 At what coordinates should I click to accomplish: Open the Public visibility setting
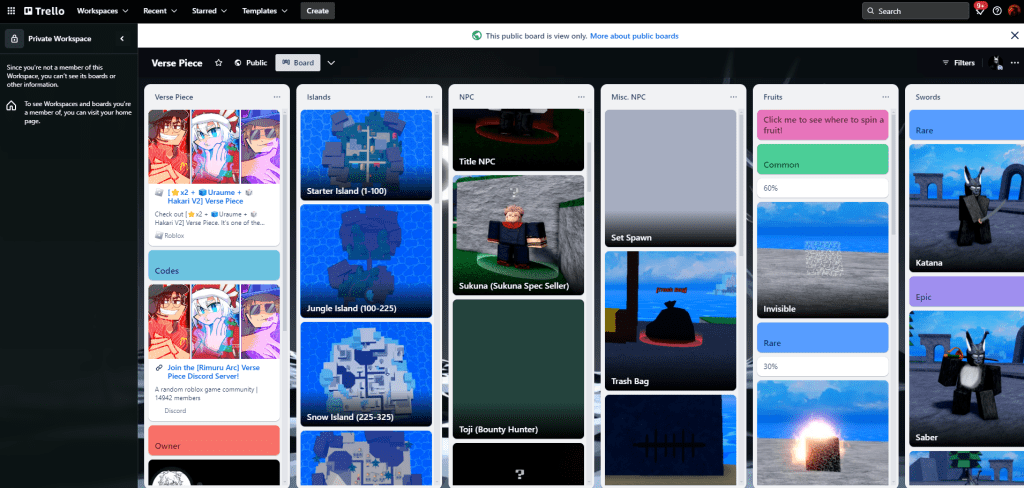251,62
